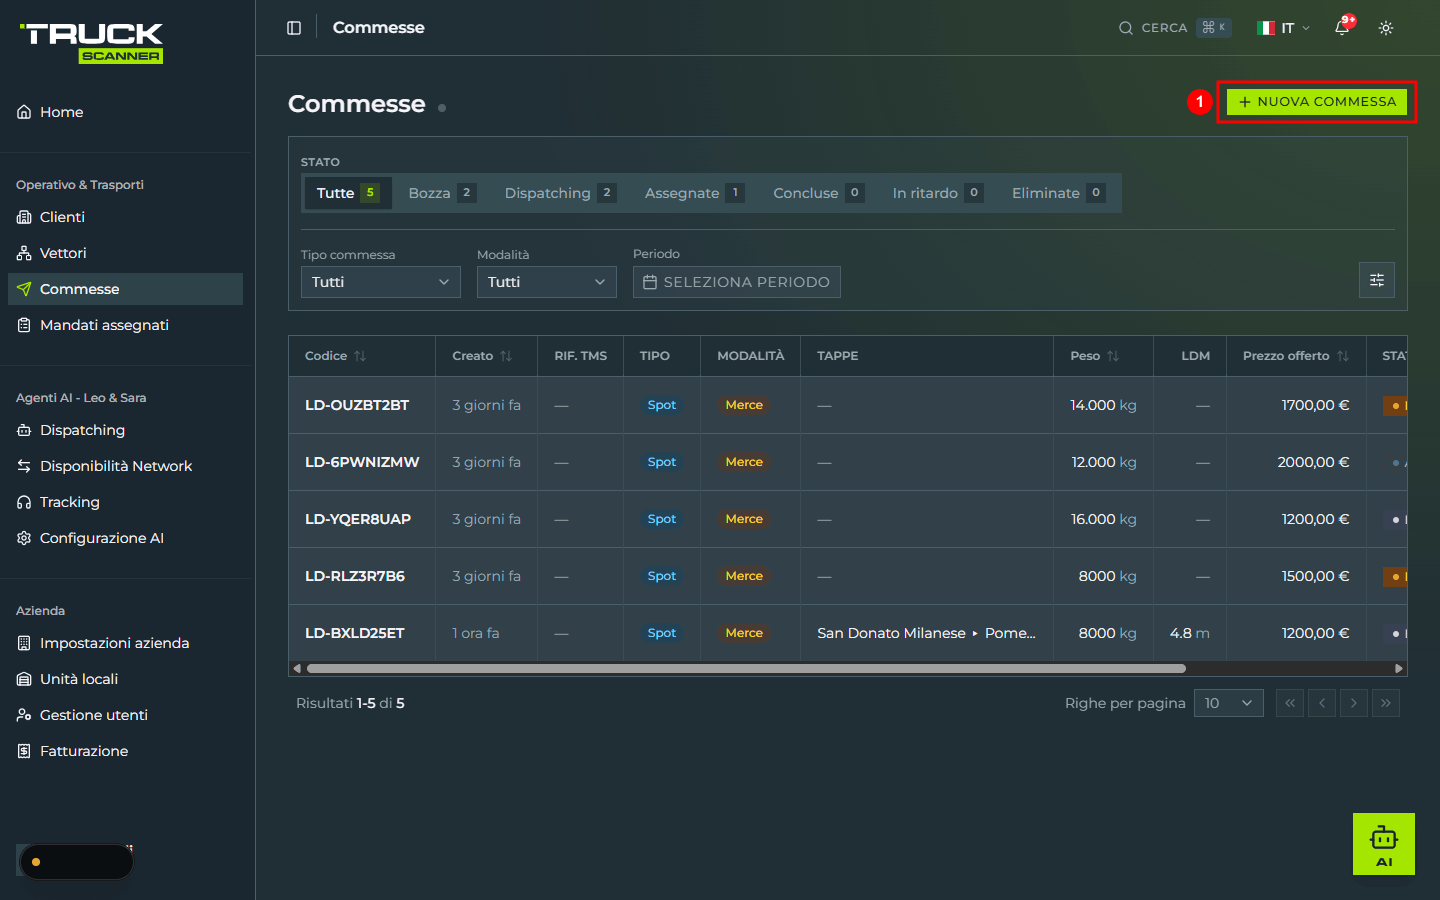Click the 4.8 m LDM cell
Screen dimensions: 1440x900
(1190, 633)
